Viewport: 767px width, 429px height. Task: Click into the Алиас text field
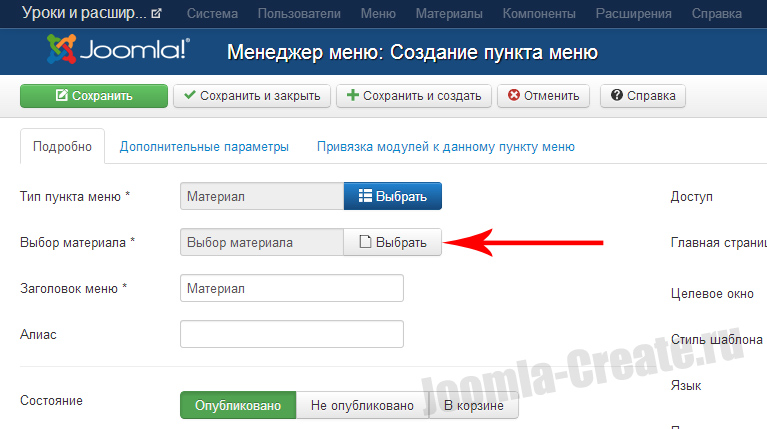coord(291,334)
